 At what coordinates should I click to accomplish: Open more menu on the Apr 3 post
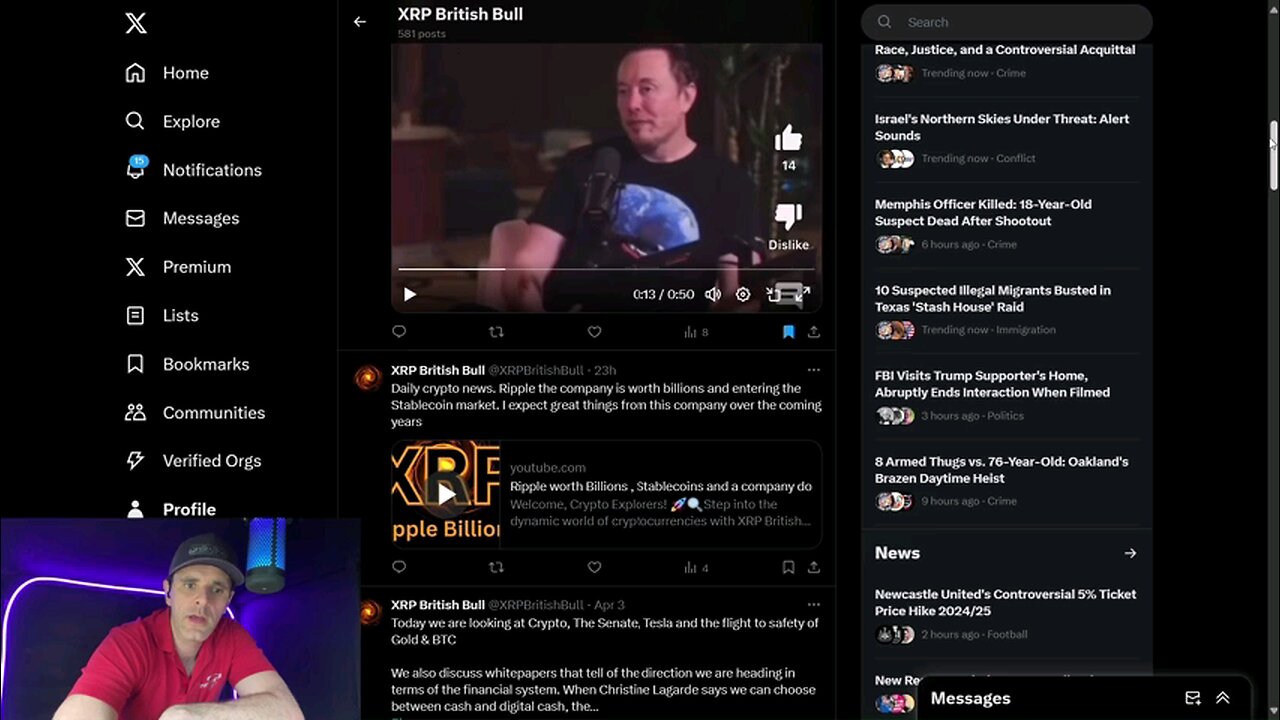click(814, 605)
